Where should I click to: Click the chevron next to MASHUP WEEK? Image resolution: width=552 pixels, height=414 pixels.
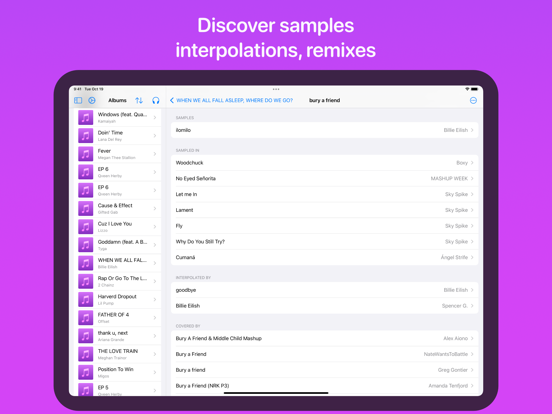tap(472, 178)
